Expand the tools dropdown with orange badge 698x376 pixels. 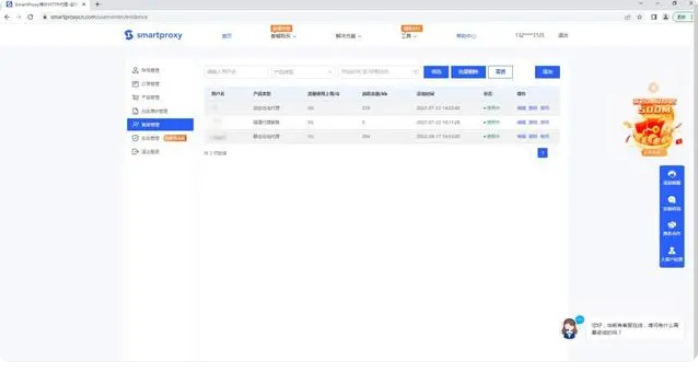click(x=409, y=36)
